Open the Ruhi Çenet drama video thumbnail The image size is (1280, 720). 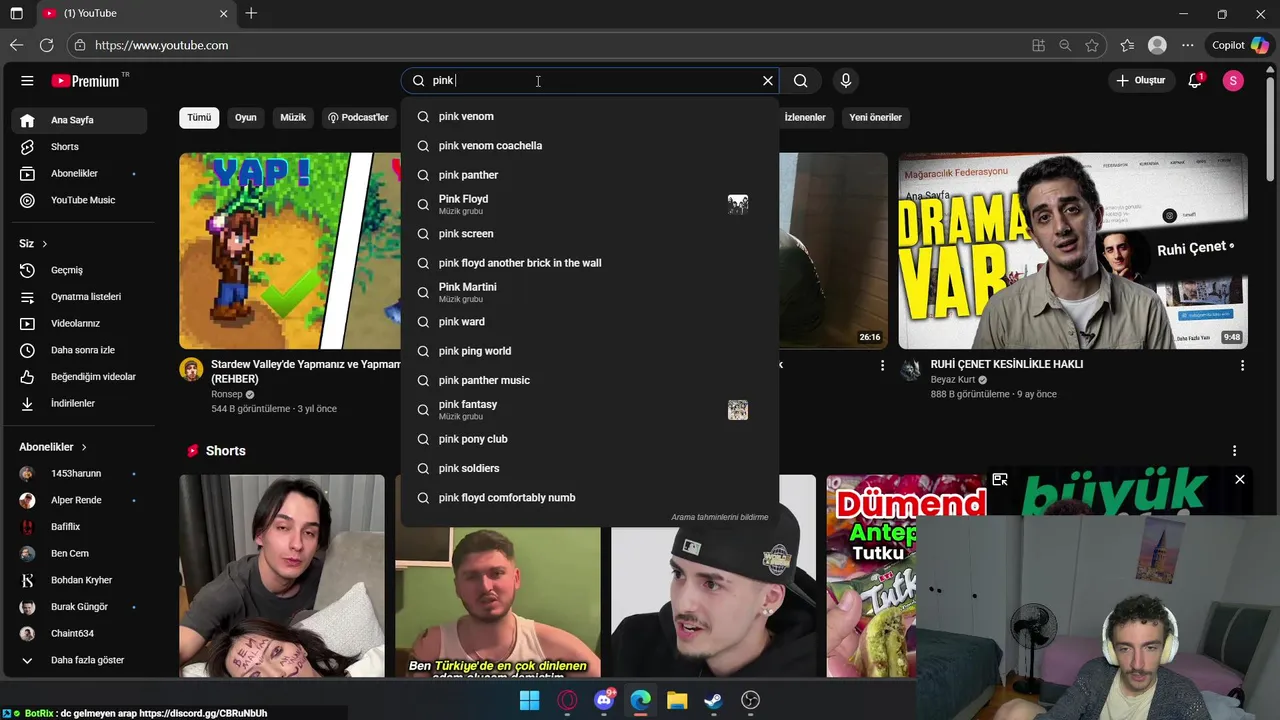pyautogui.click(x=1073, y=250)
